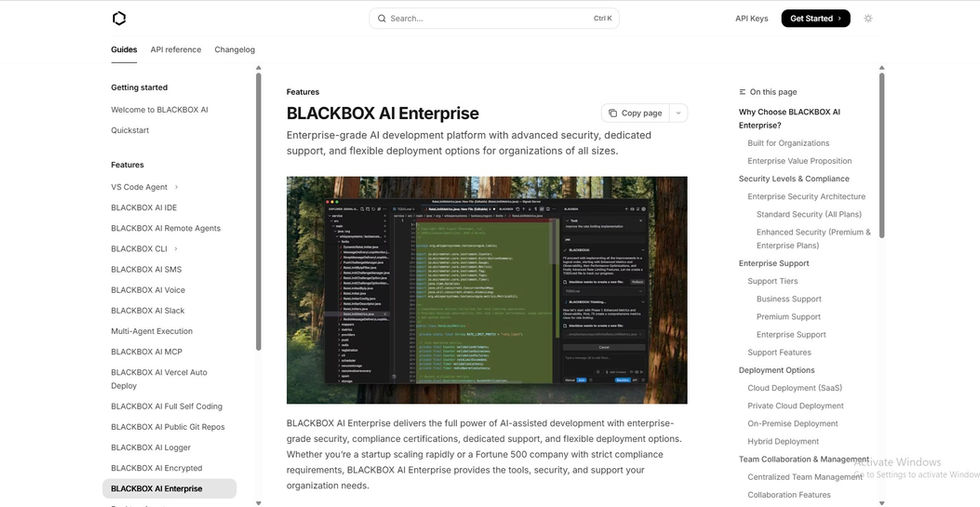
Task: Jump to Premium Support section
Action: [788, 317]
